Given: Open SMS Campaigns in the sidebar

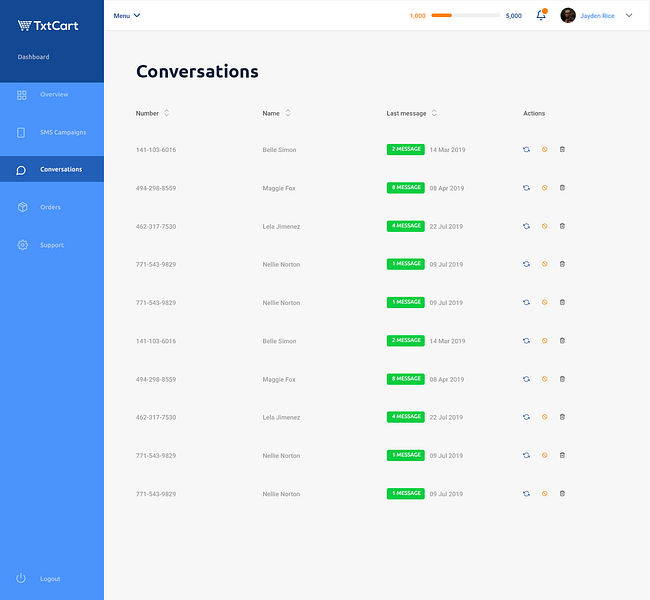Looking at the screenshot, I should [x=63, y=132].
